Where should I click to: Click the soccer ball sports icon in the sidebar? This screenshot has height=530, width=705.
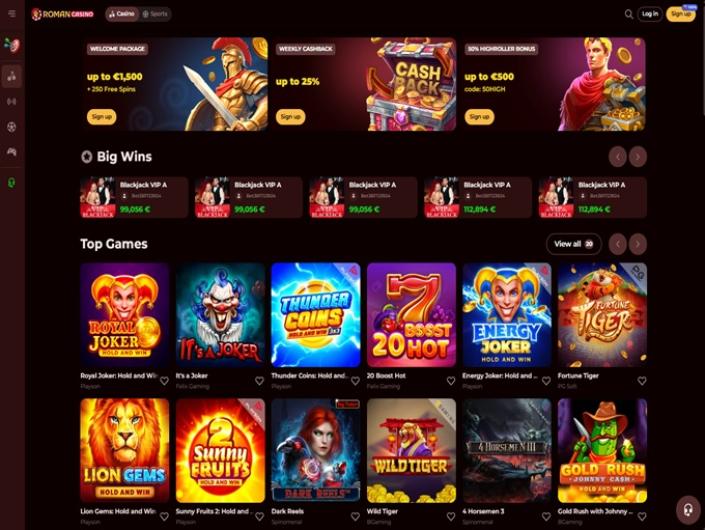point(12,127)
